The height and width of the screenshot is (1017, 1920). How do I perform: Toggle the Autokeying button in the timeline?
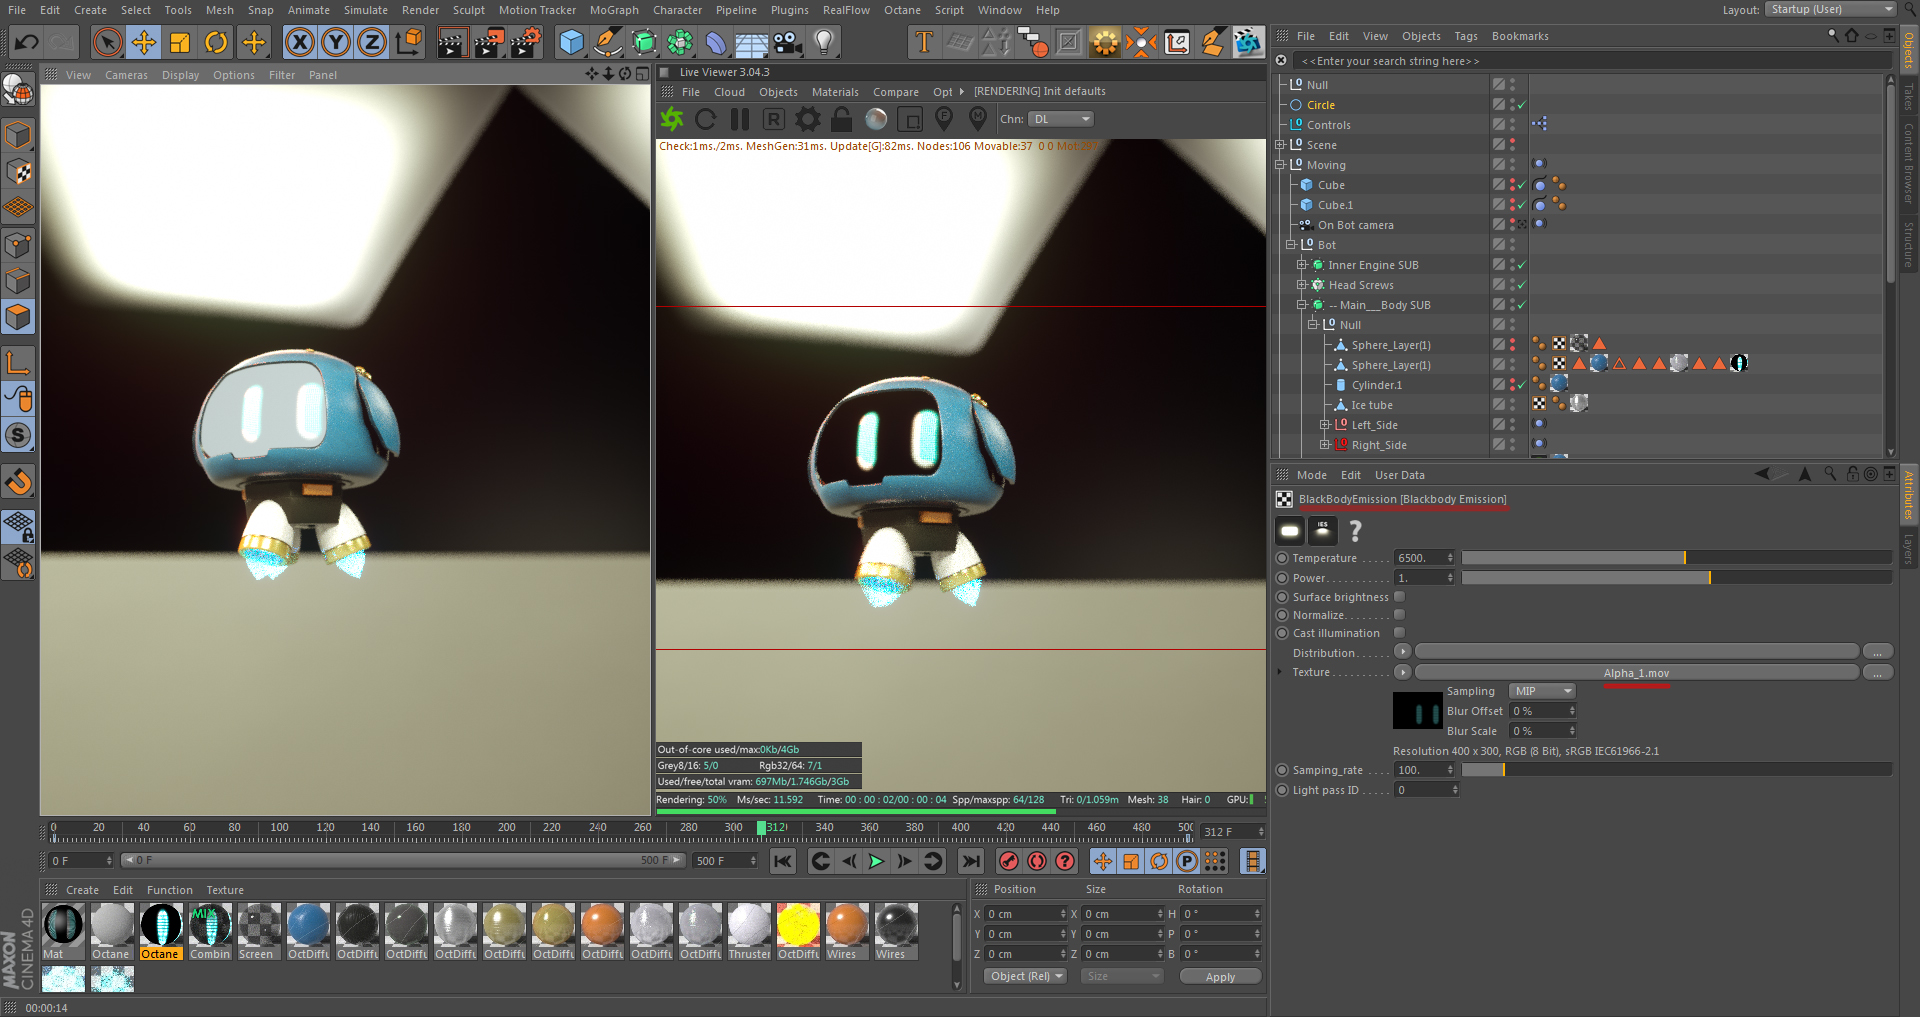pos(1037,861)
